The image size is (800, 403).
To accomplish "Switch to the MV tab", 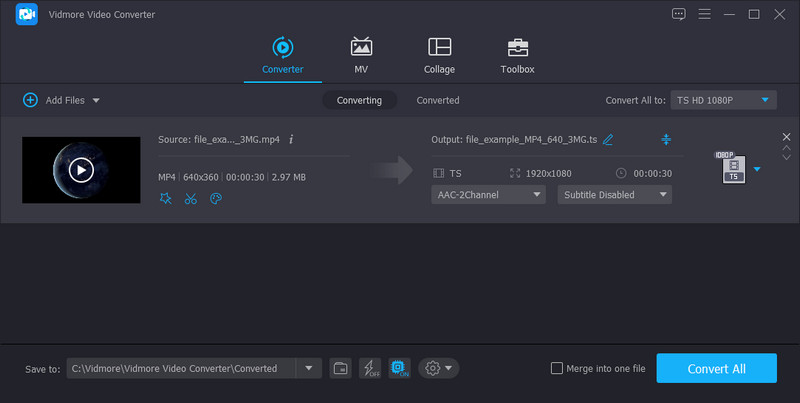I will click(361, 56).
